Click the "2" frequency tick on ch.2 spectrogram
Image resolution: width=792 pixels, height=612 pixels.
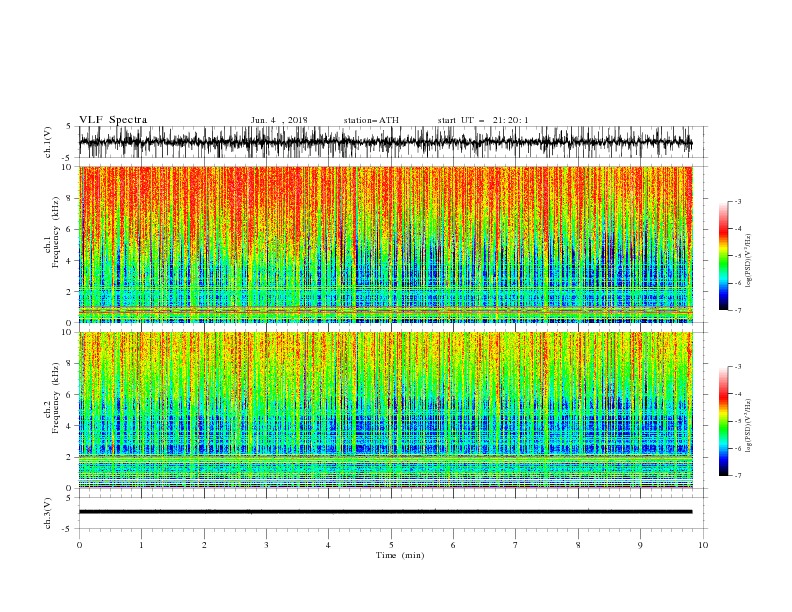click(70, 457)
